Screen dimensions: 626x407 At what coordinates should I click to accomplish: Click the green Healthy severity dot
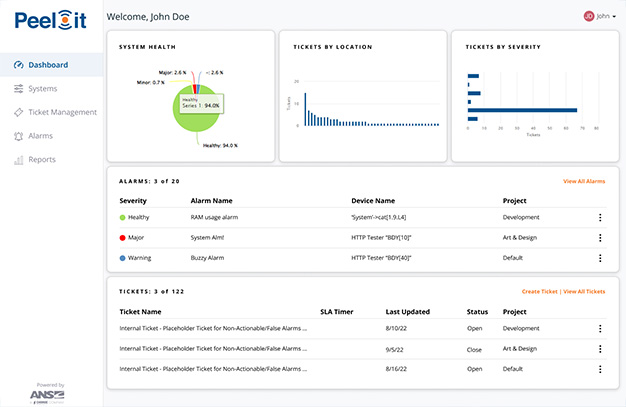coord(123,218)
